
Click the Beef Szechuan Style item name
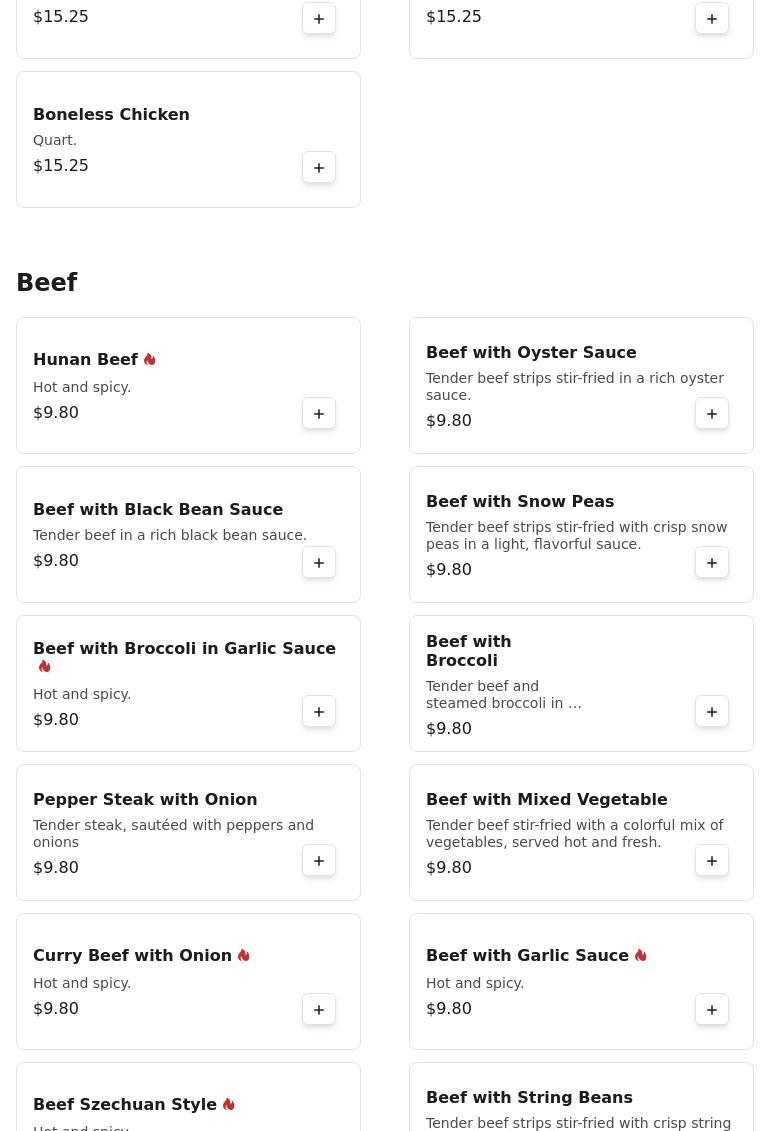click(x=125, y=1105)
